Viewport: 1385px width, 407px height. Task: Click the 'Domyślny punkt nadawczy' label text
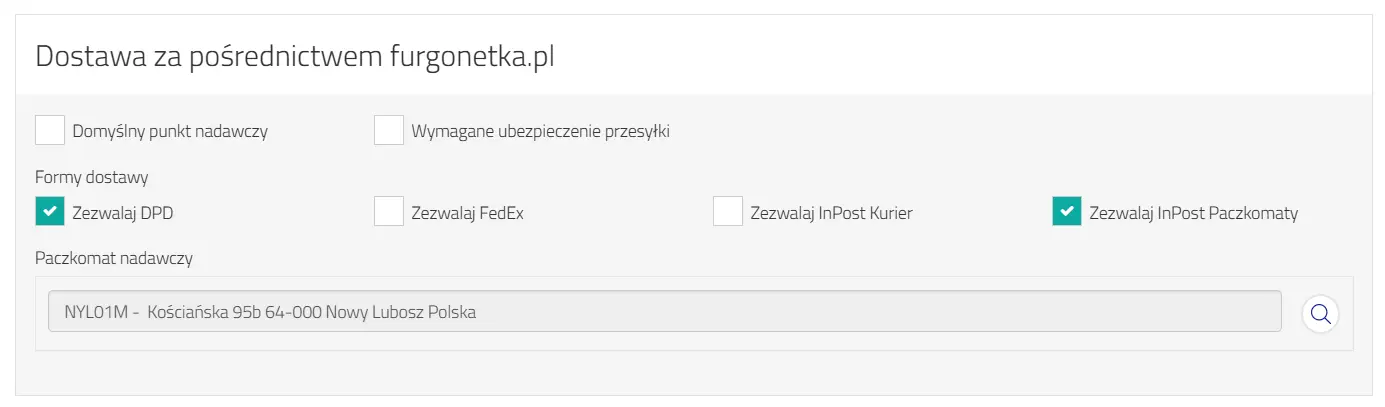click(170, 131)
